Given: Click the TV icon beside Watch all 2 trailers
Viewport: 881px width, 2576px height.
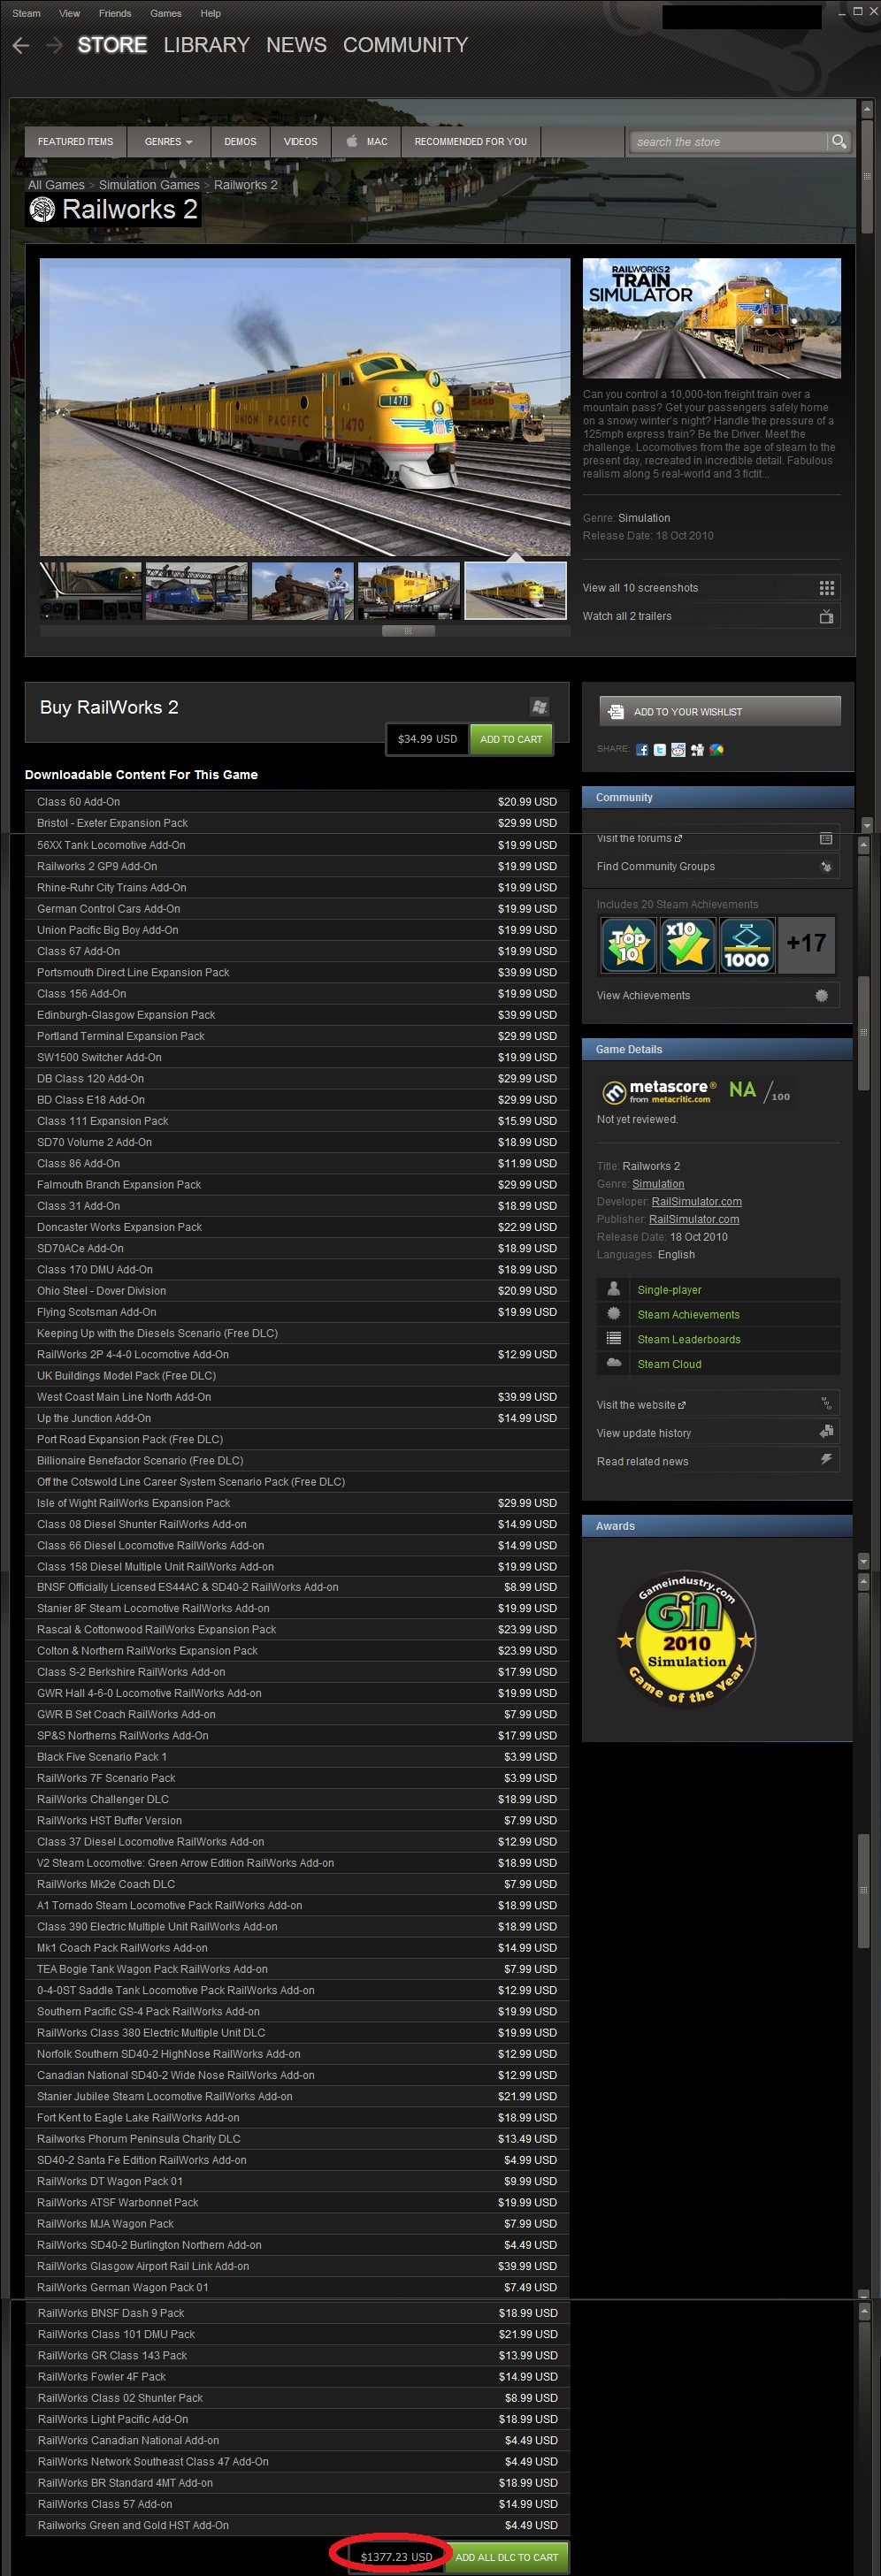Looking at the screenshot, I should (826, 616).
